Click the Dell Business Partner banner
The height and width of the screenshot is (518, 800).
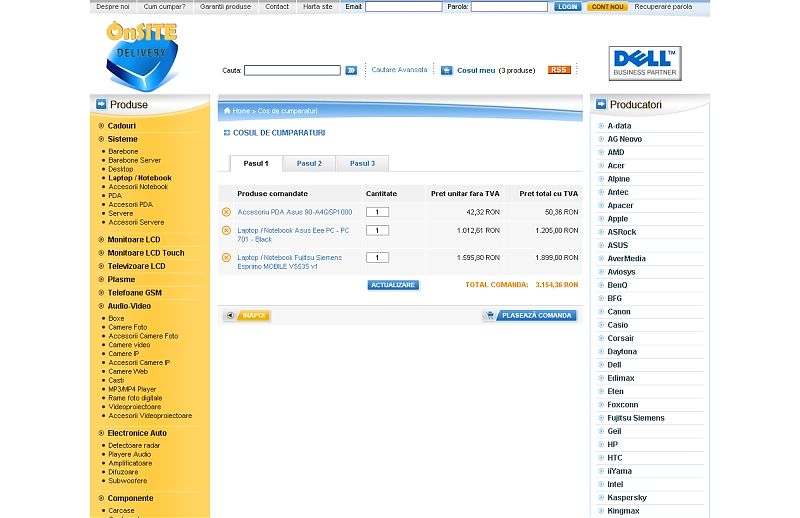point(645,63)
